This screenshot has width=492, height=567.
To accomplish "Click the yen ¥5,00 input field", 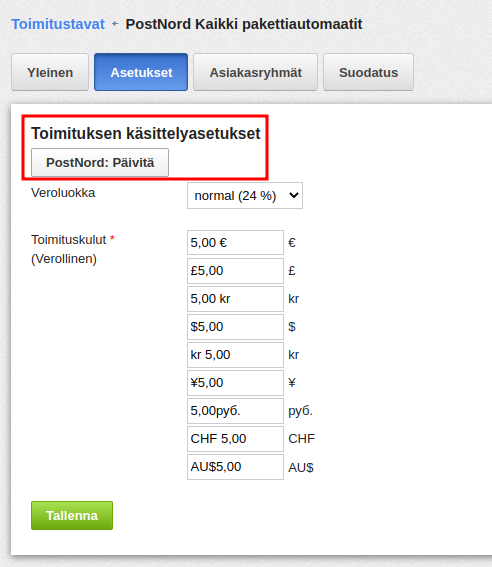I will click(x=235, y=383).
